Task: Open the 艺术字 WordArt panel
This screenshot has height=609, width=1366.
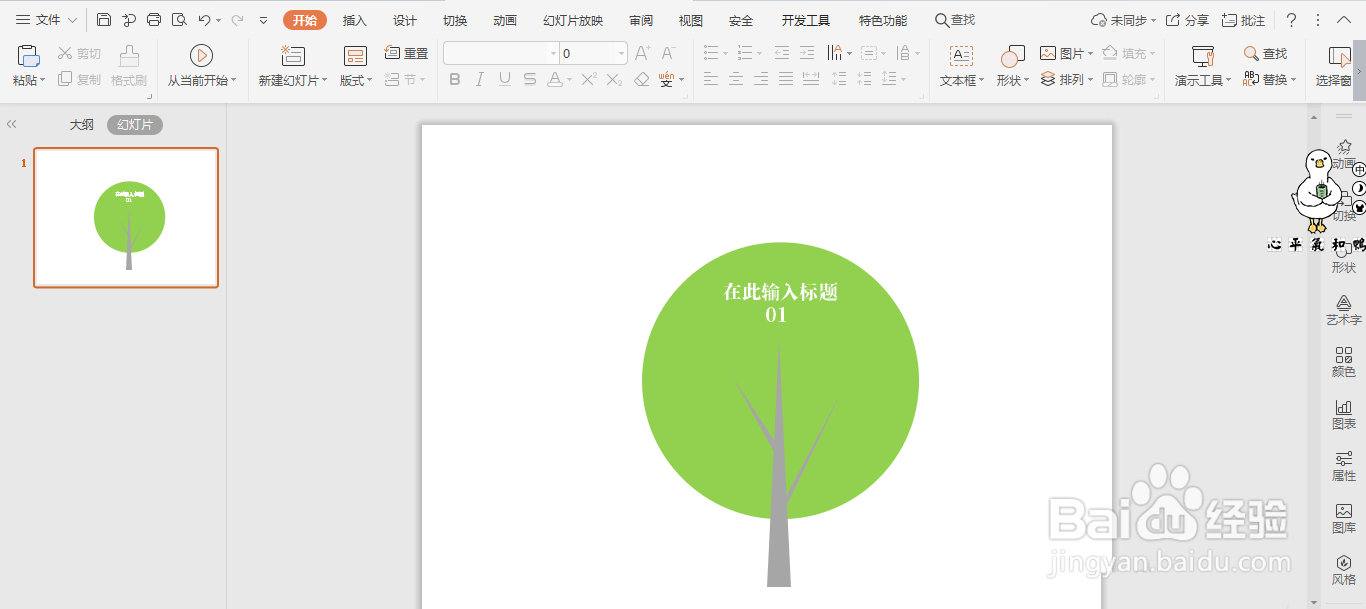Action: click(x=1344, y=310)
